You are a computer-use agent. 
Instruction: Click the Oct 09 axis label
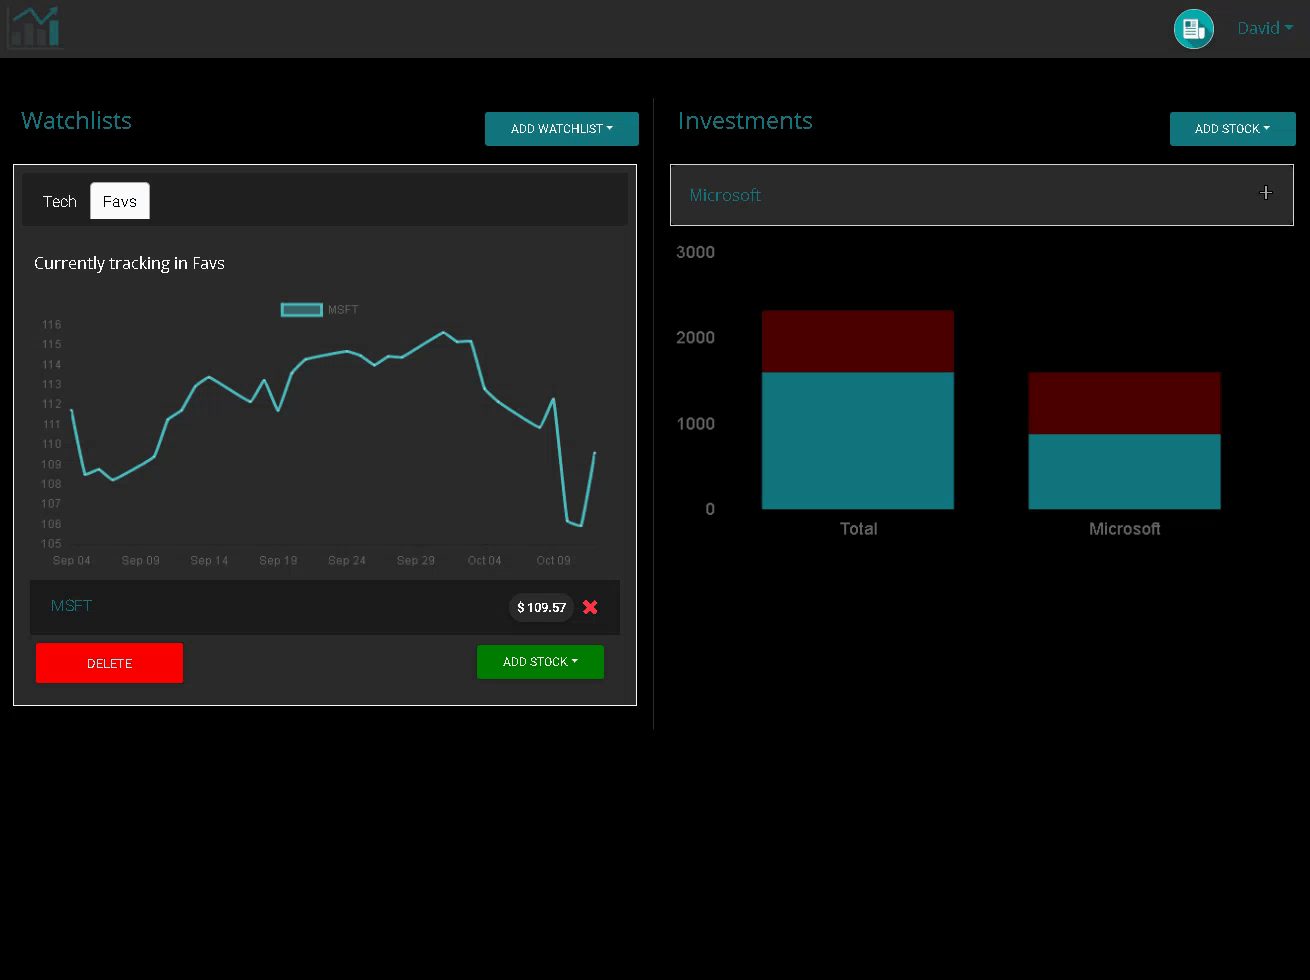click(x=553, y=560)
